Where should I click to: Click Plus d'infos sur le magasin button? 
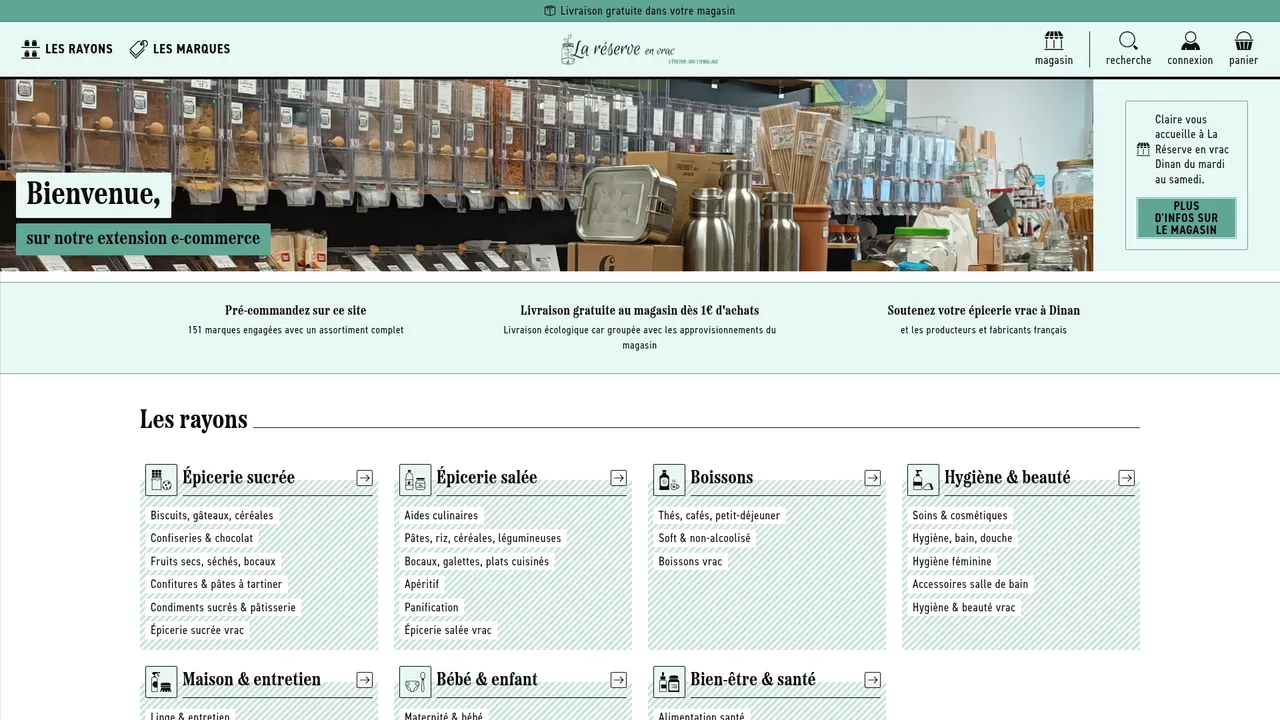point(1186,218)
